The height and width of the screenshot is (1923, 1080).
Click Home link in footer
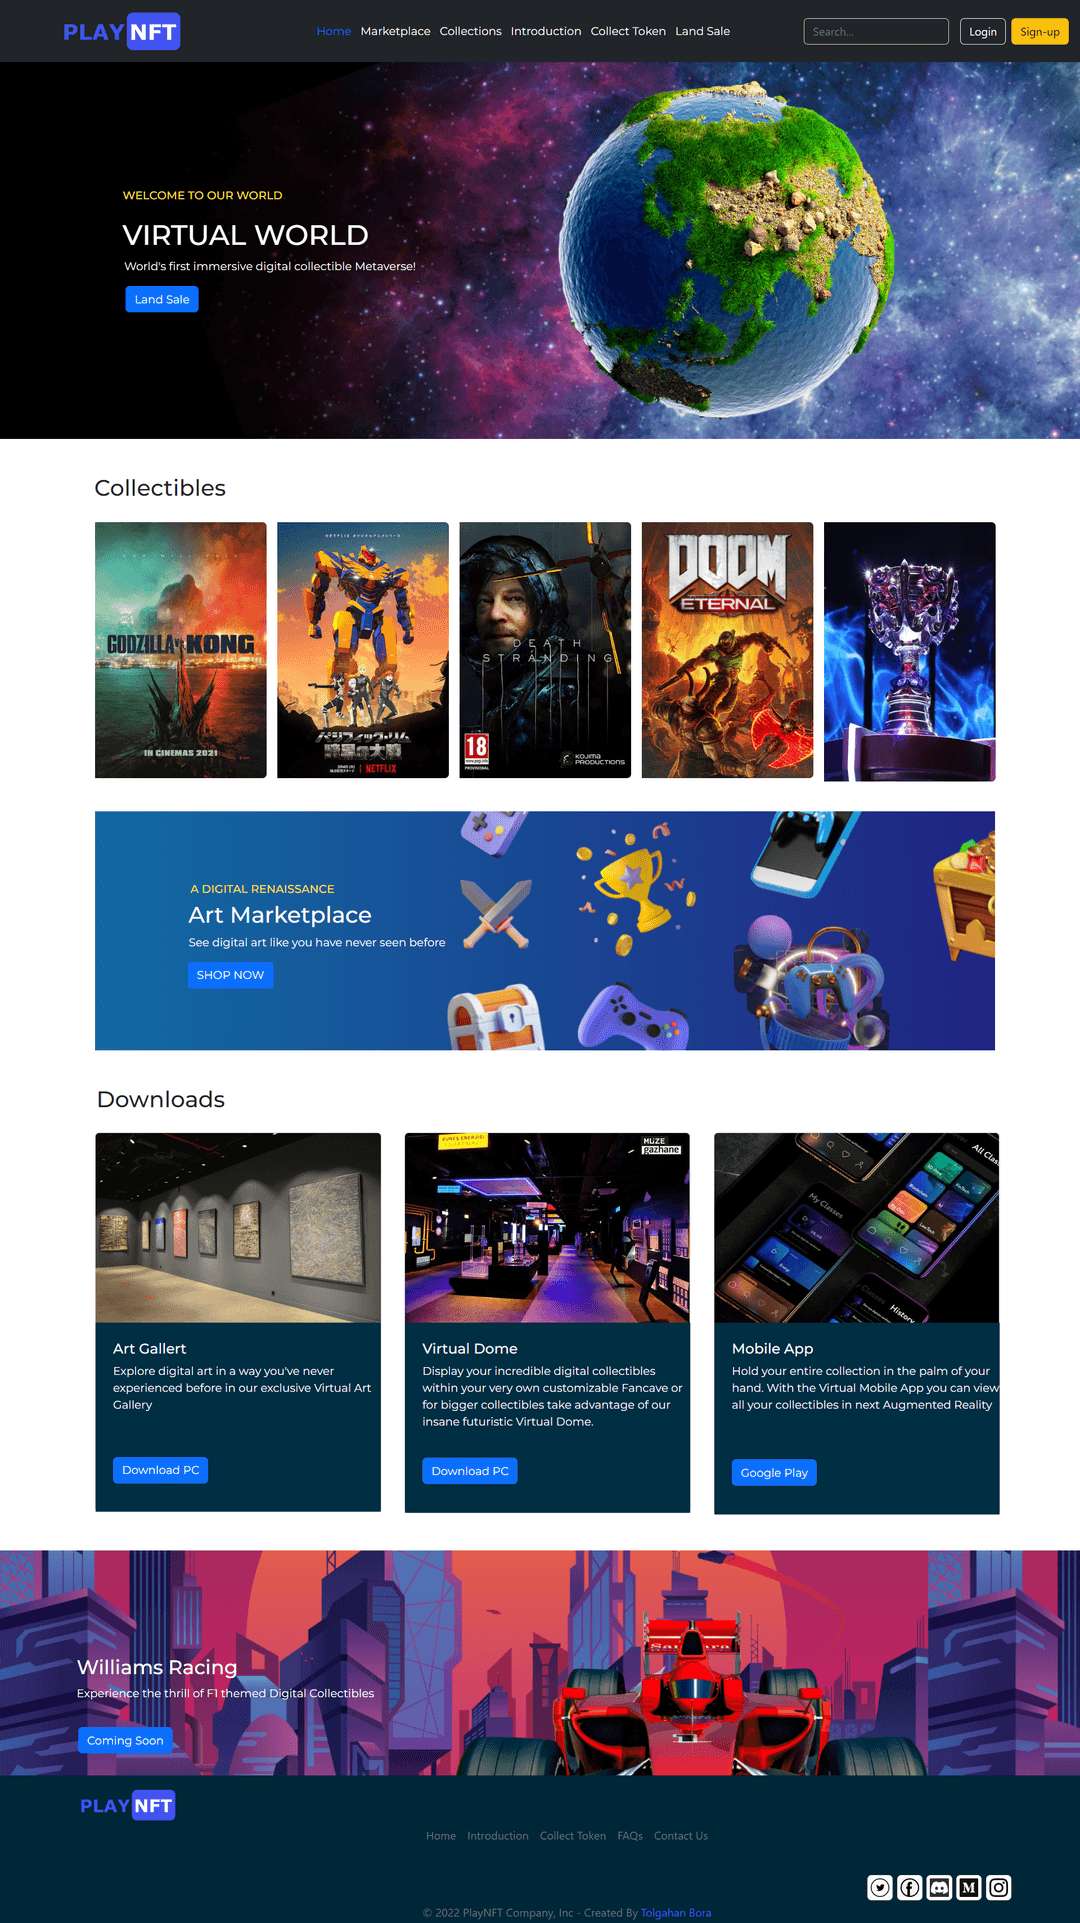pos(441,1836)
